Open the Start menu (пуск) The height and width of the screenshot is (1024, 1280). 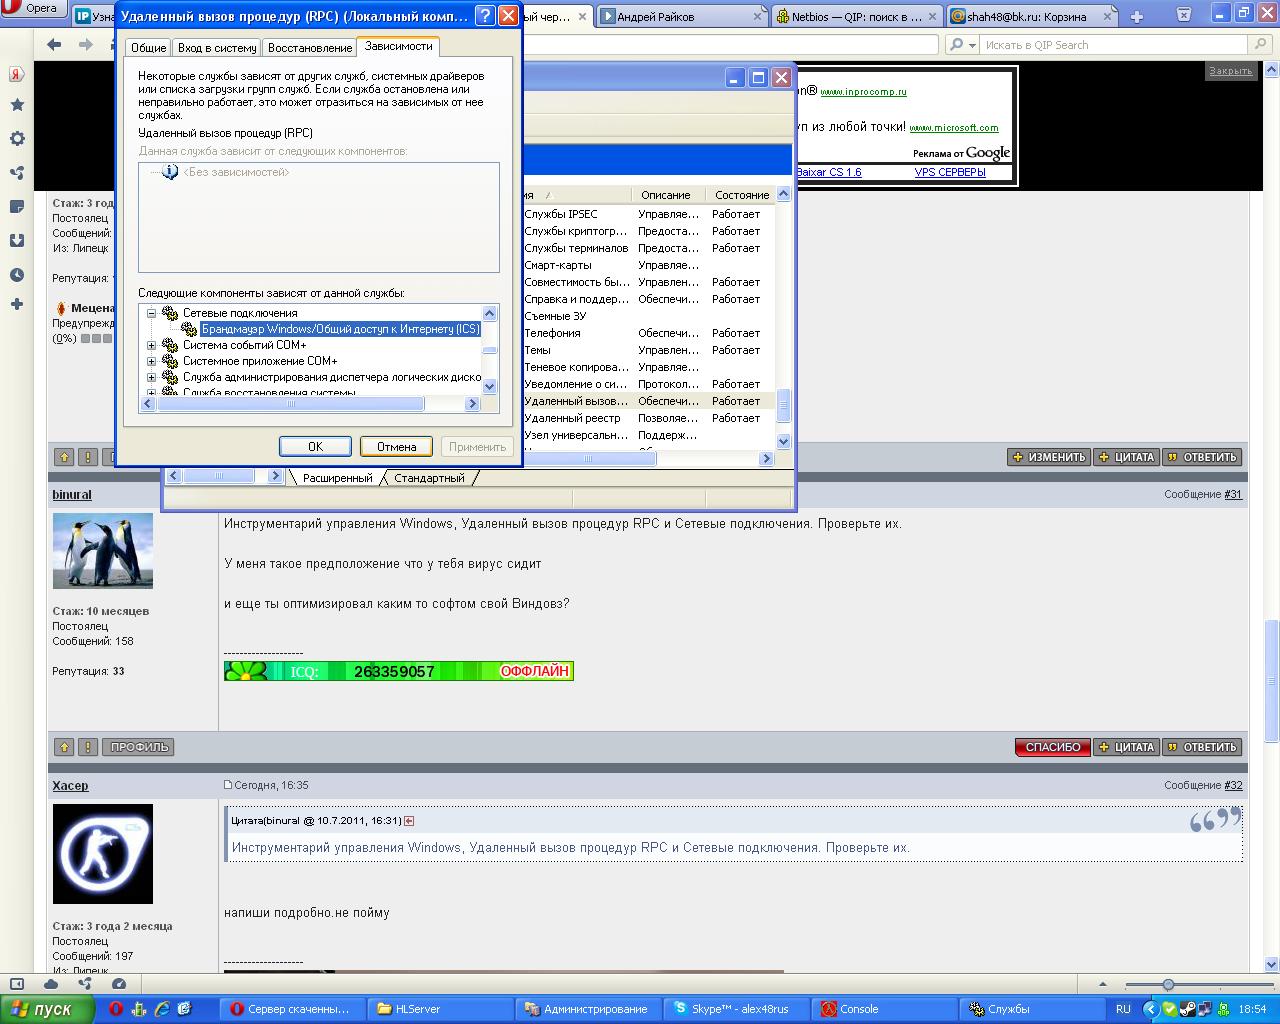(47, 1009)
